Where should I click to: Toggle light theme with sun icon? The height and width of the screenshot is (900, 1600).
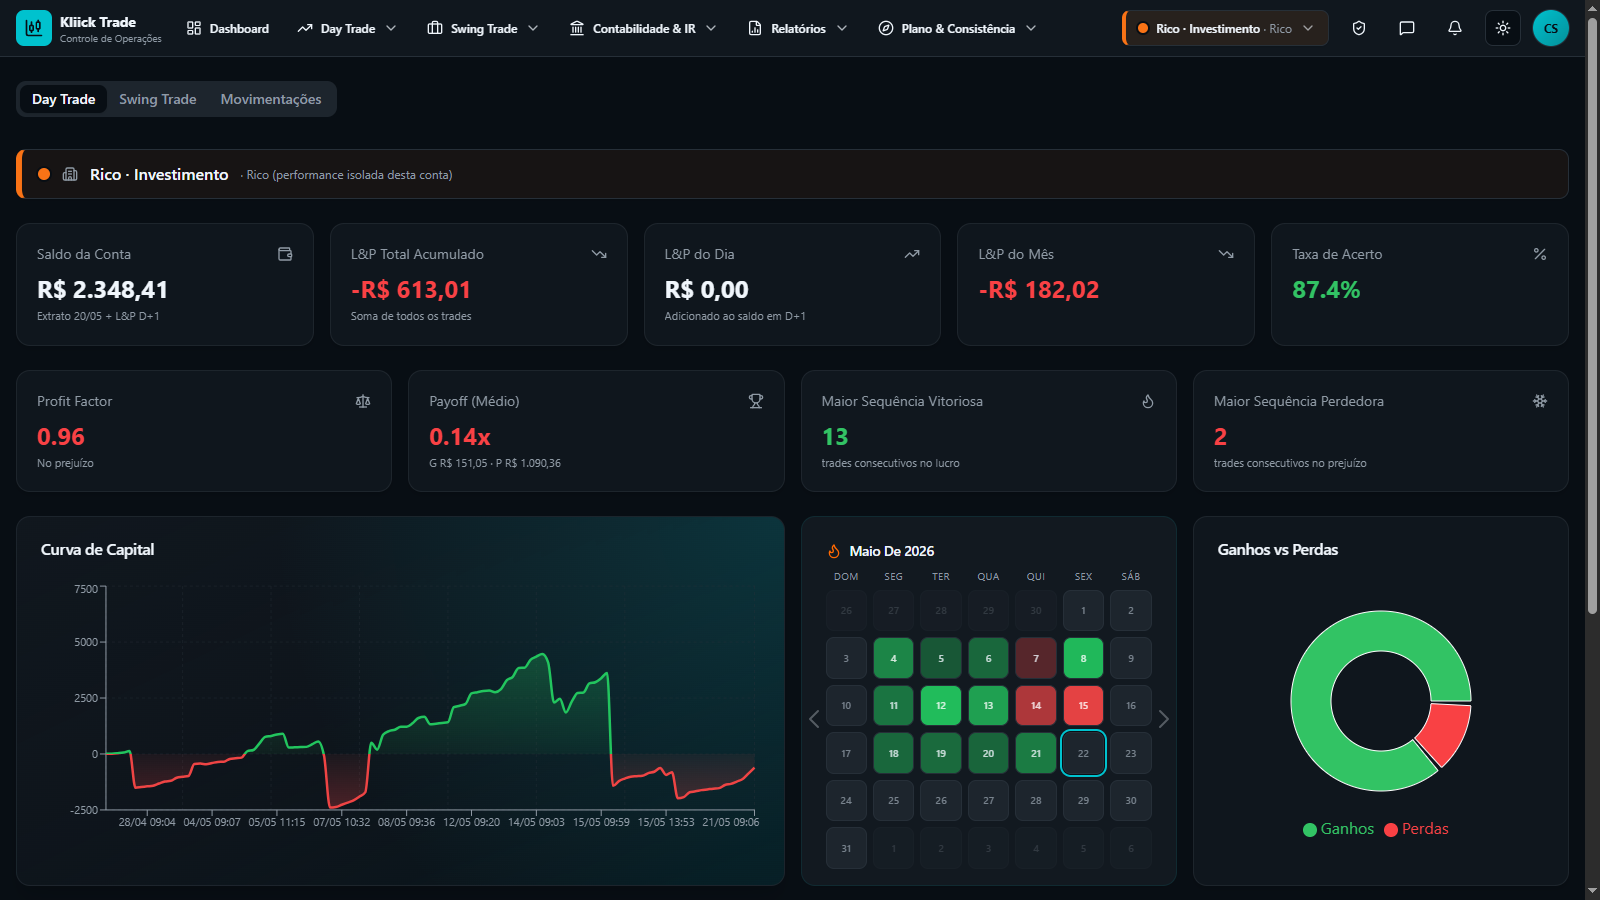1503,28
